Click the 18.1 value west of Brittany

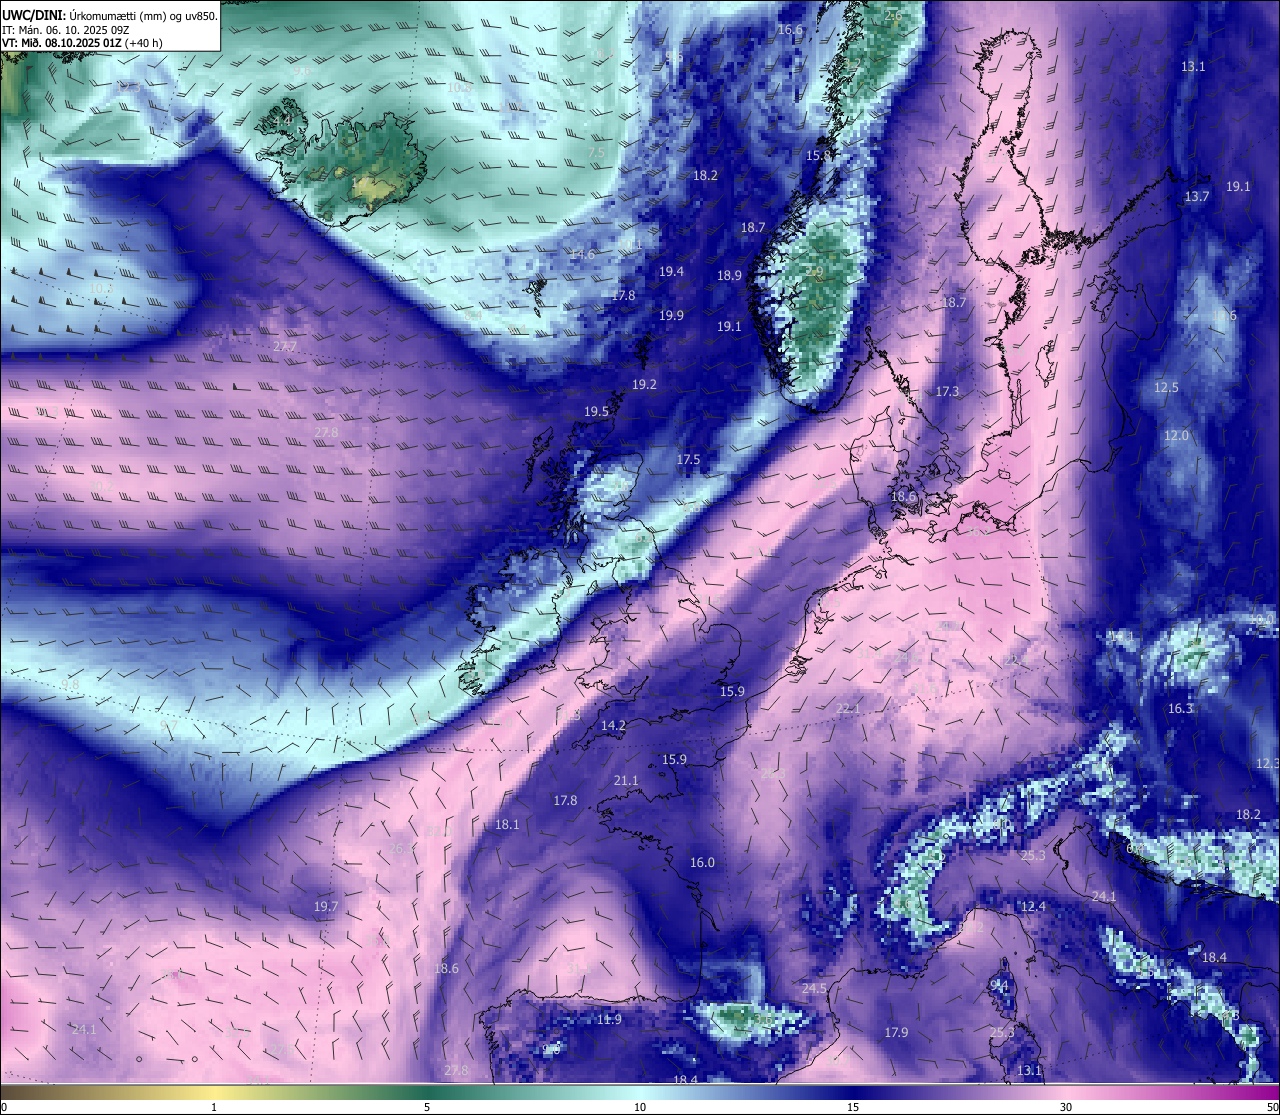pos(507,825)
